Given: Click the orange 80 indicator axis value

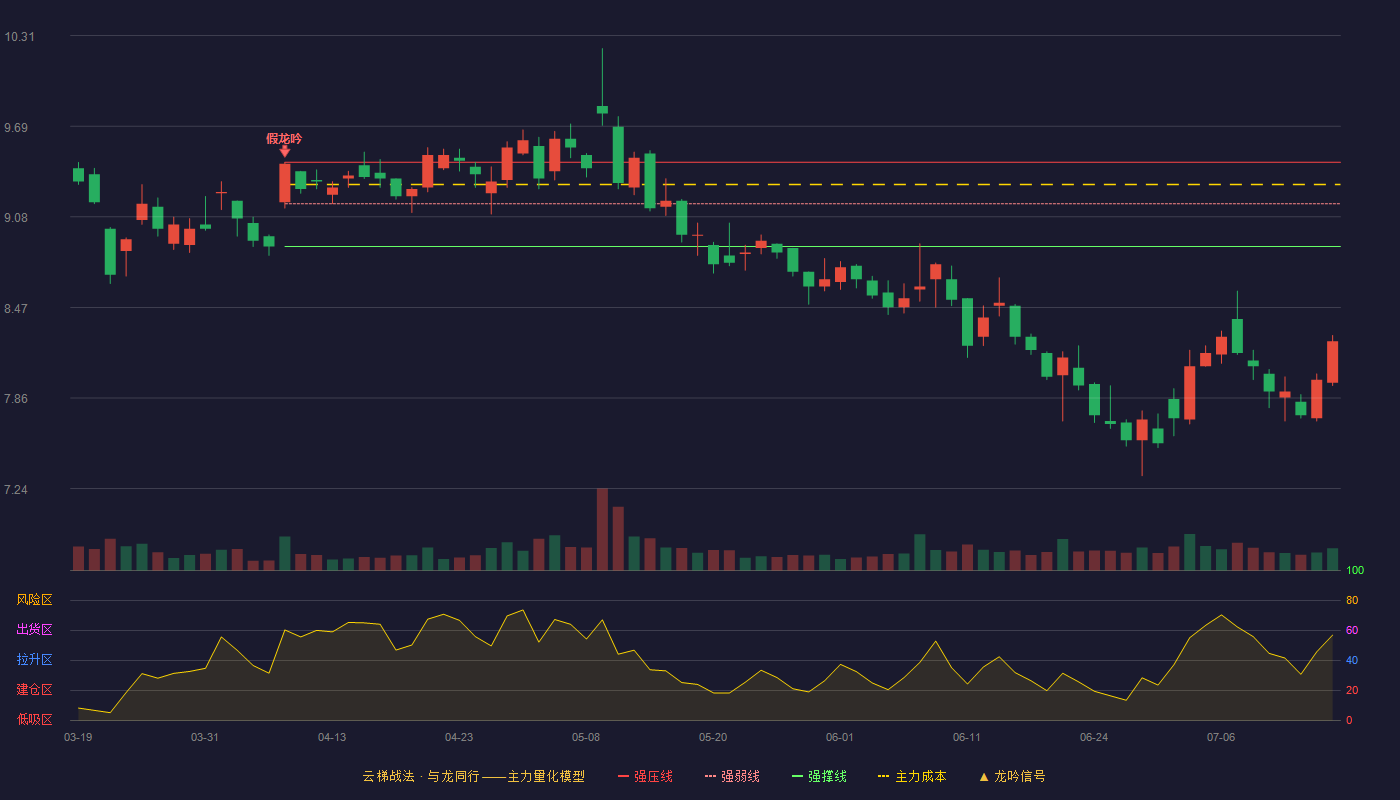Looking at the screenshot, I should click(x=1352, y=600).
